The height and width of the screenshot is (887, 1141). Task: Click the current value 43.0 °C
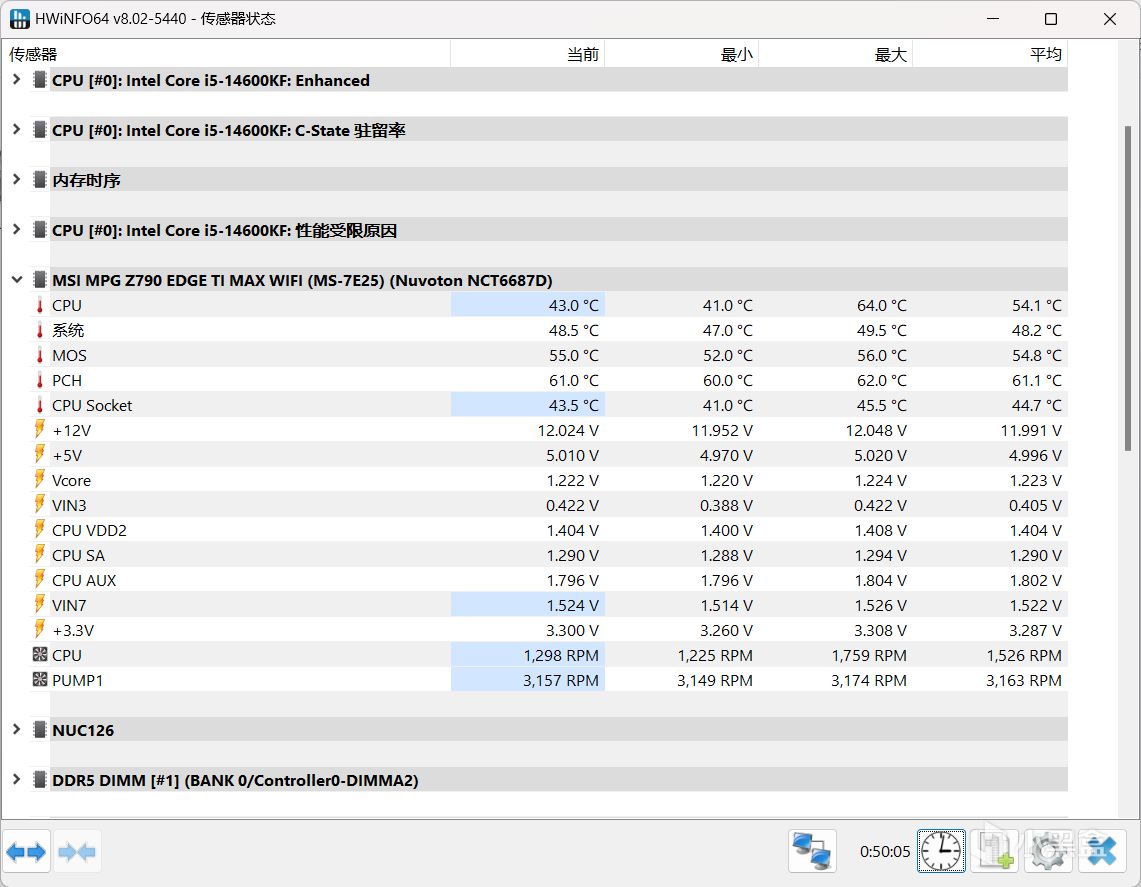coord(573,306)
